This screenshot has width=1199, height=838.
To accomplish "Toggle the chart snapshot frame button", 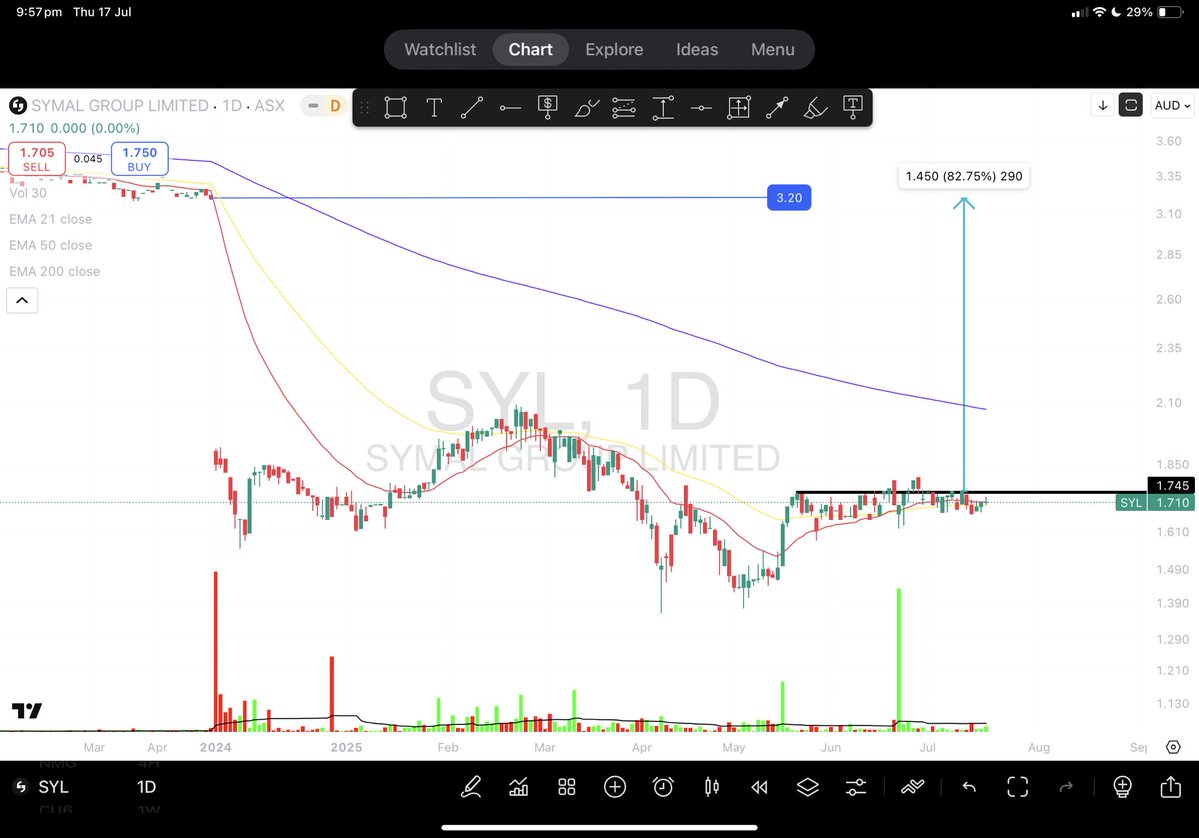I will click(1131, 106).
